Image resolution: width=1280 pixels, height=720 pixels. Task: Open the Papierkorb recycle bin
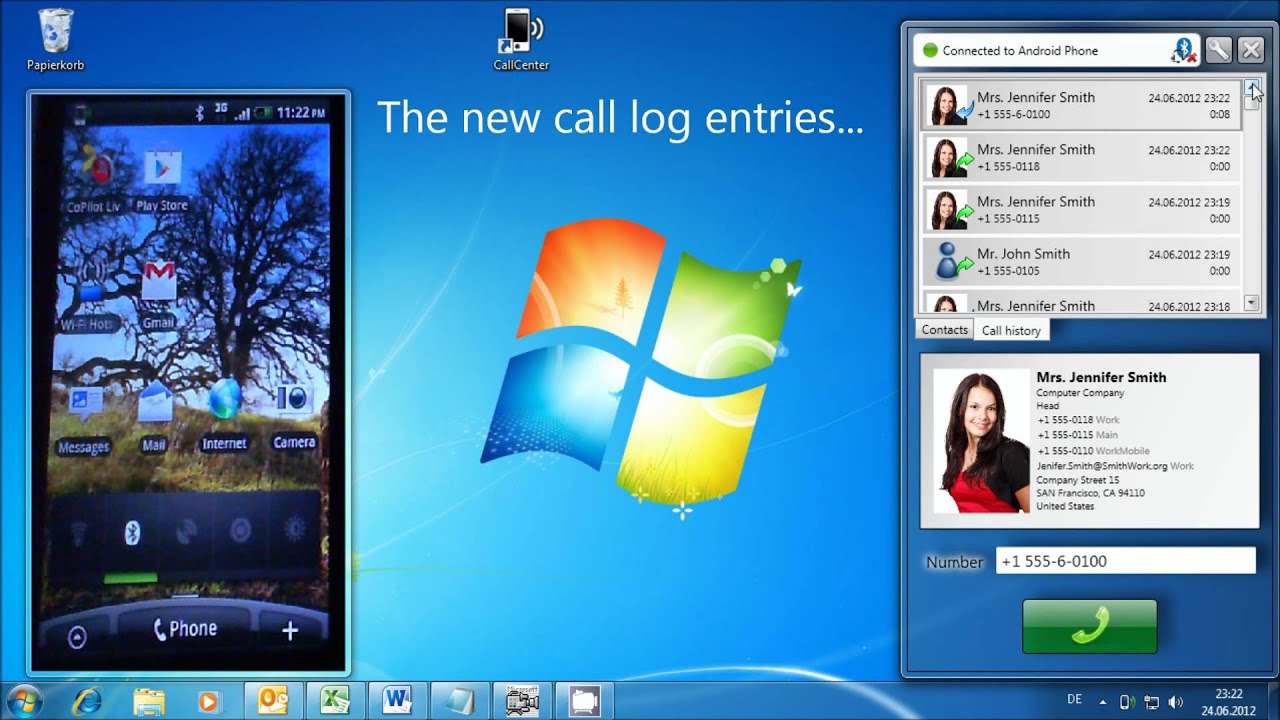pos(55,39)
